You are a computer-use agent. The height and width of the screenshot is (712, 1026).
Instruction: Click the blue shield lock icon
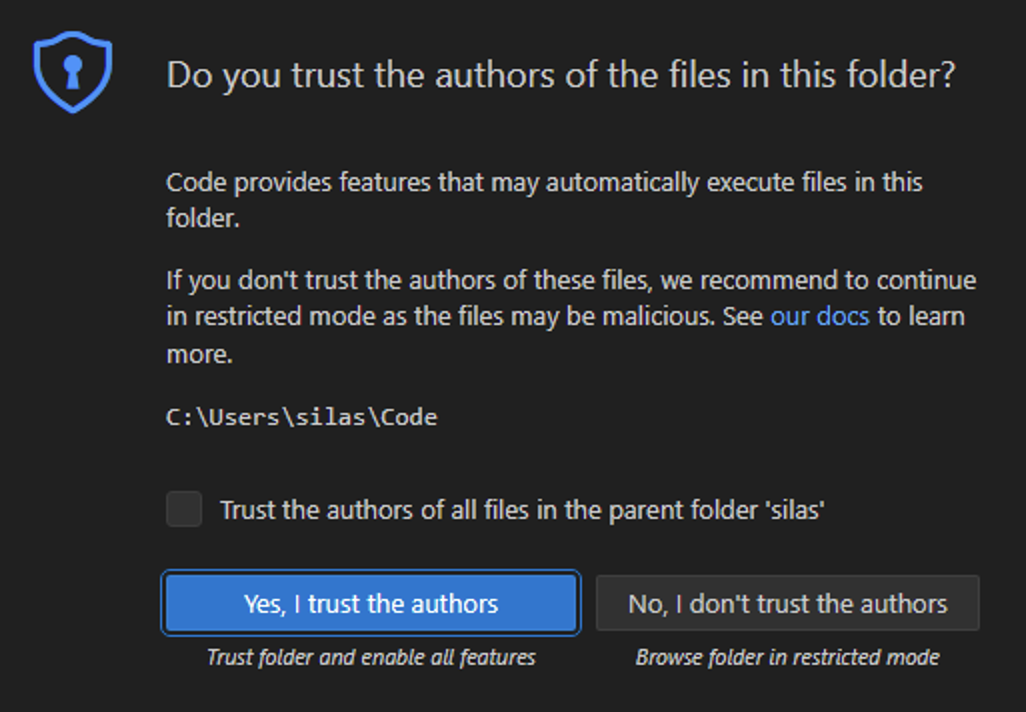(x=72, y=71)
